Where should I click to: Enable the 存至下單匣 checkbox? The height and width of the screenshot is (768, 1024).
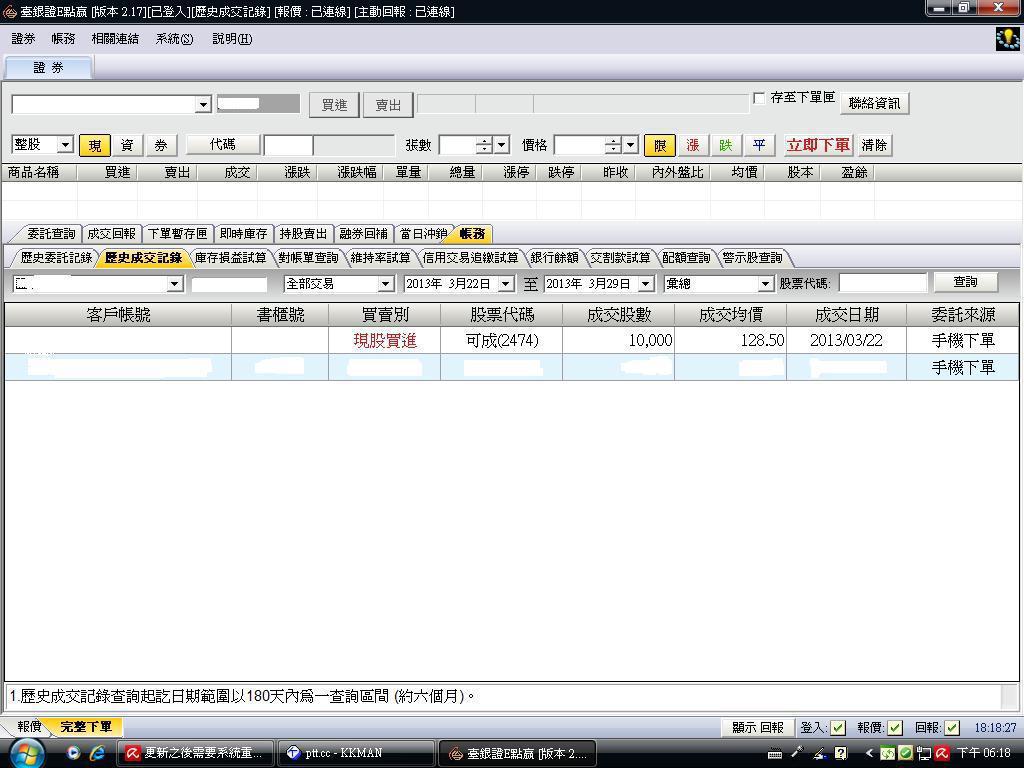click(x=759, y=98)
